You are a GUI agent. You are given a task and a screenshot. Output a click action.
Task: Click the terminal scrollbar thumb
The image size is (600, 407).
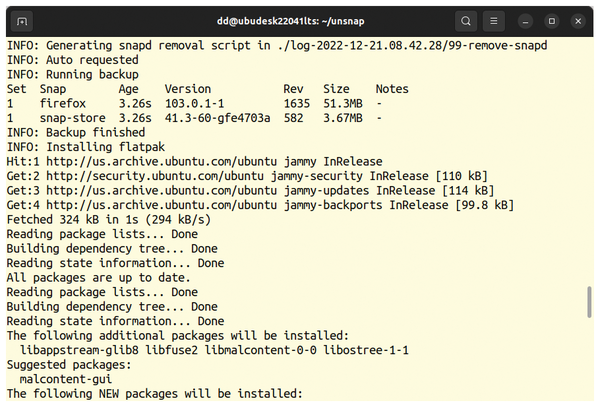(589, 302)
